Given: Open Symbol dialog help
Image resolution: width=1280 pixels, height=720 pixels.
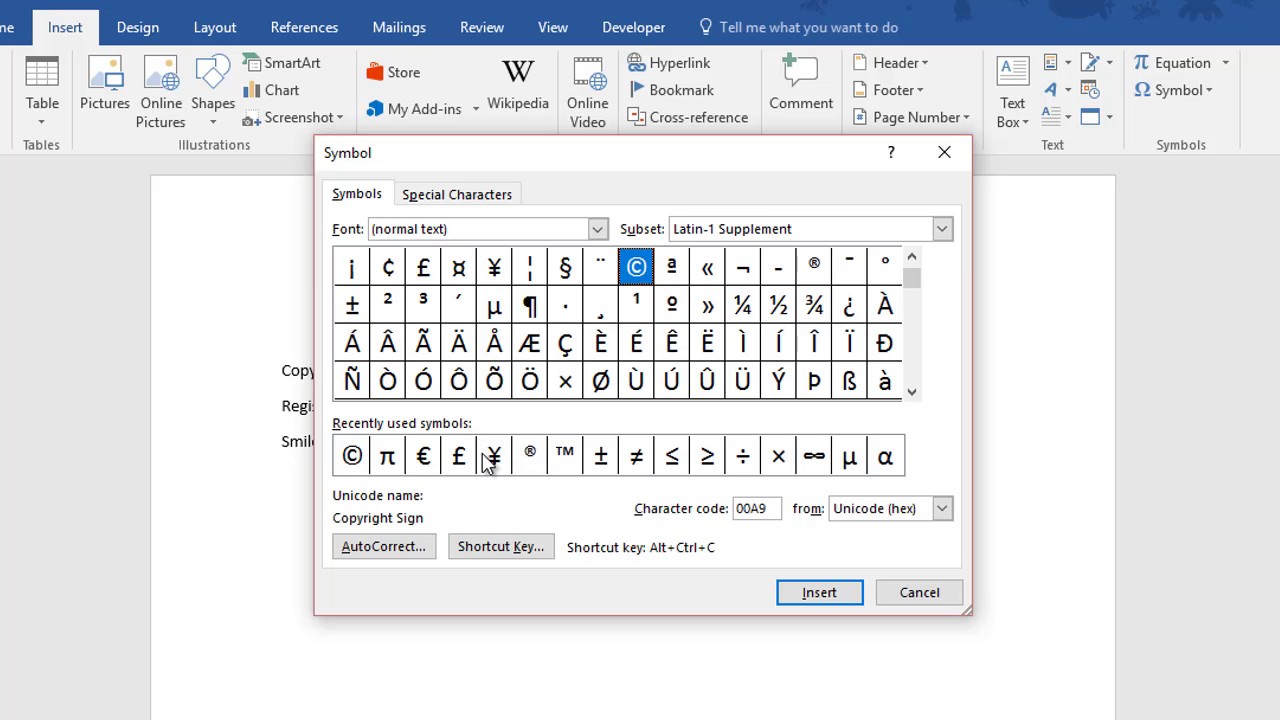Looking at the screenshot, I should 891,152.
